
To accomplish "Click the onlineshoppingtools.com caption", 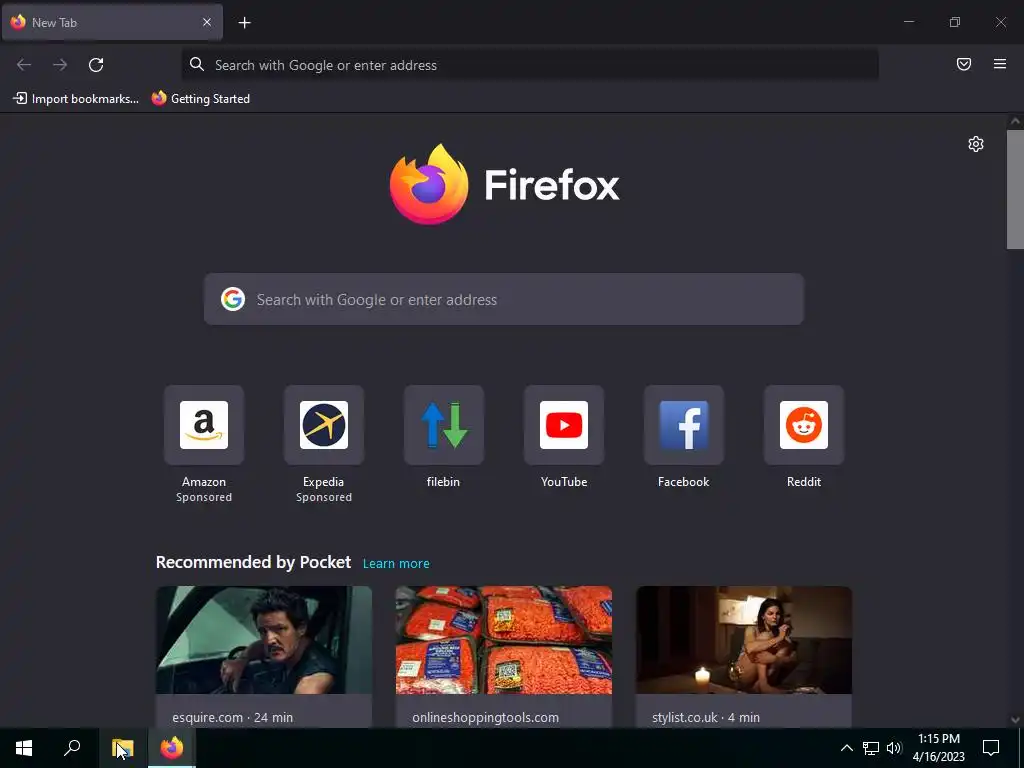I will (485, 717).
